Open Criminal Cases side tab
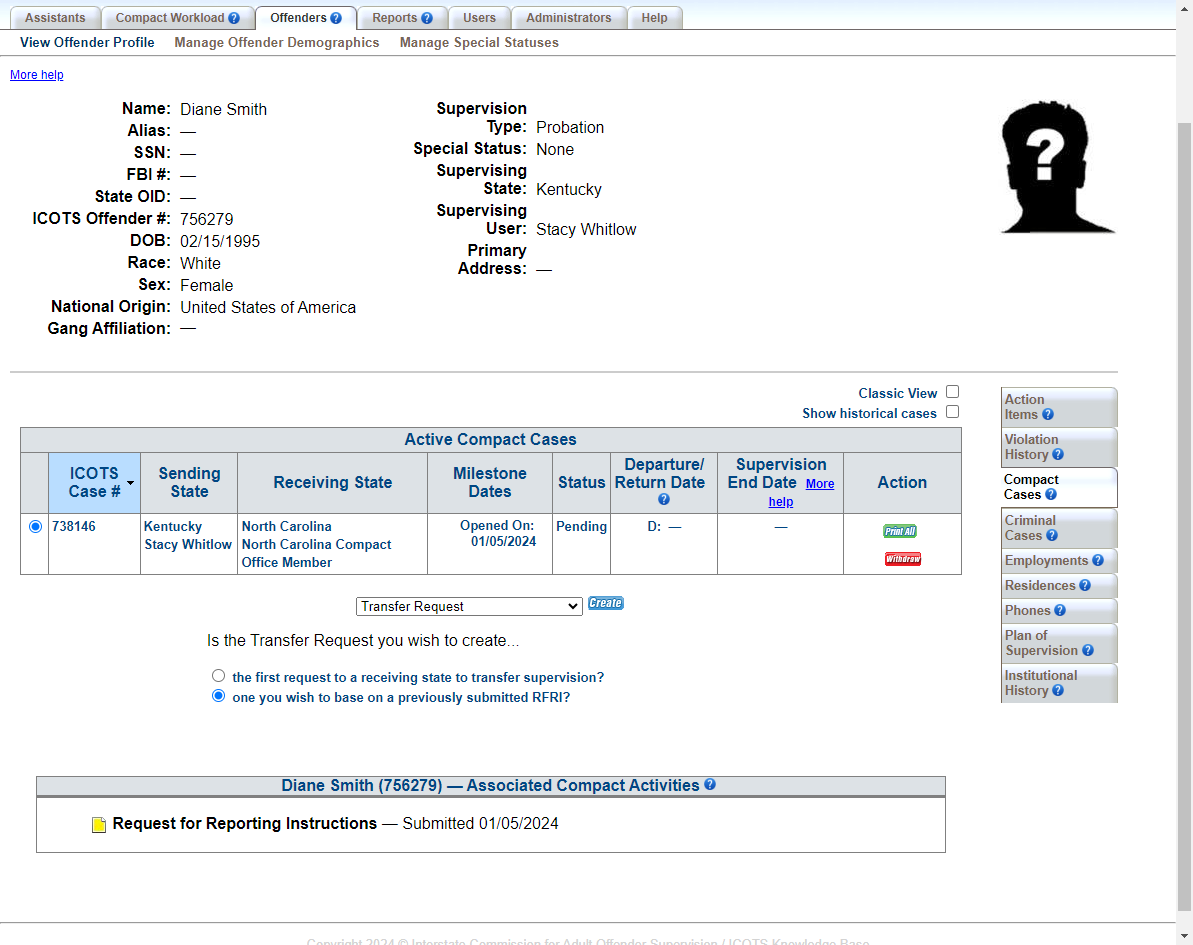Image resolution: width=1193 pixels, height=945 pixels. click(x=1058, y=528)
